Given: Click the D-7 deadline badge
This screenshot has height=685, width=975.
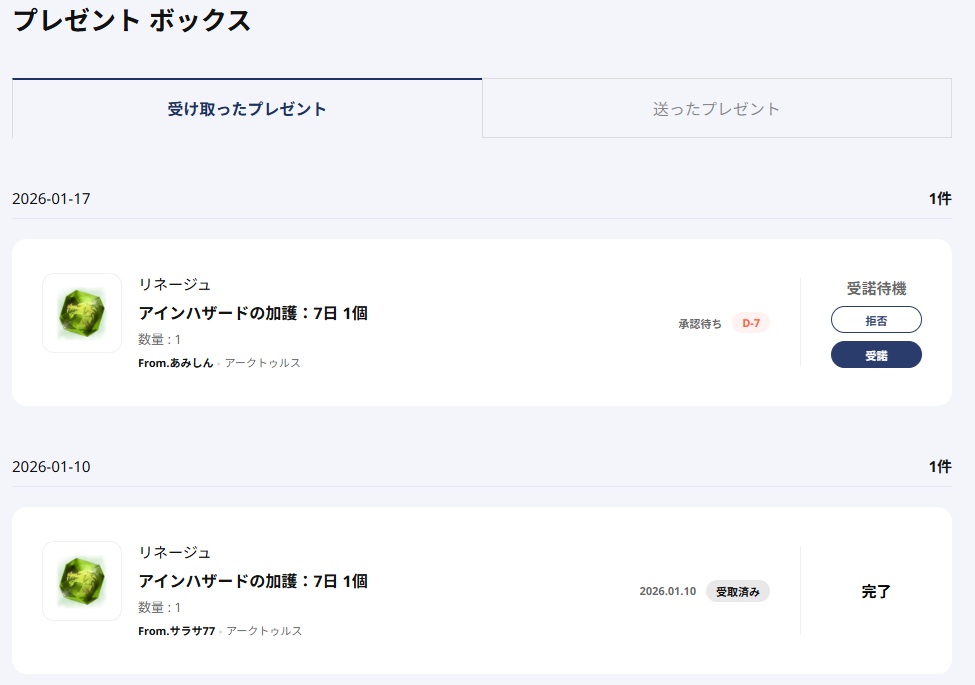Looking at the screenshot, I should click(751, 324).
